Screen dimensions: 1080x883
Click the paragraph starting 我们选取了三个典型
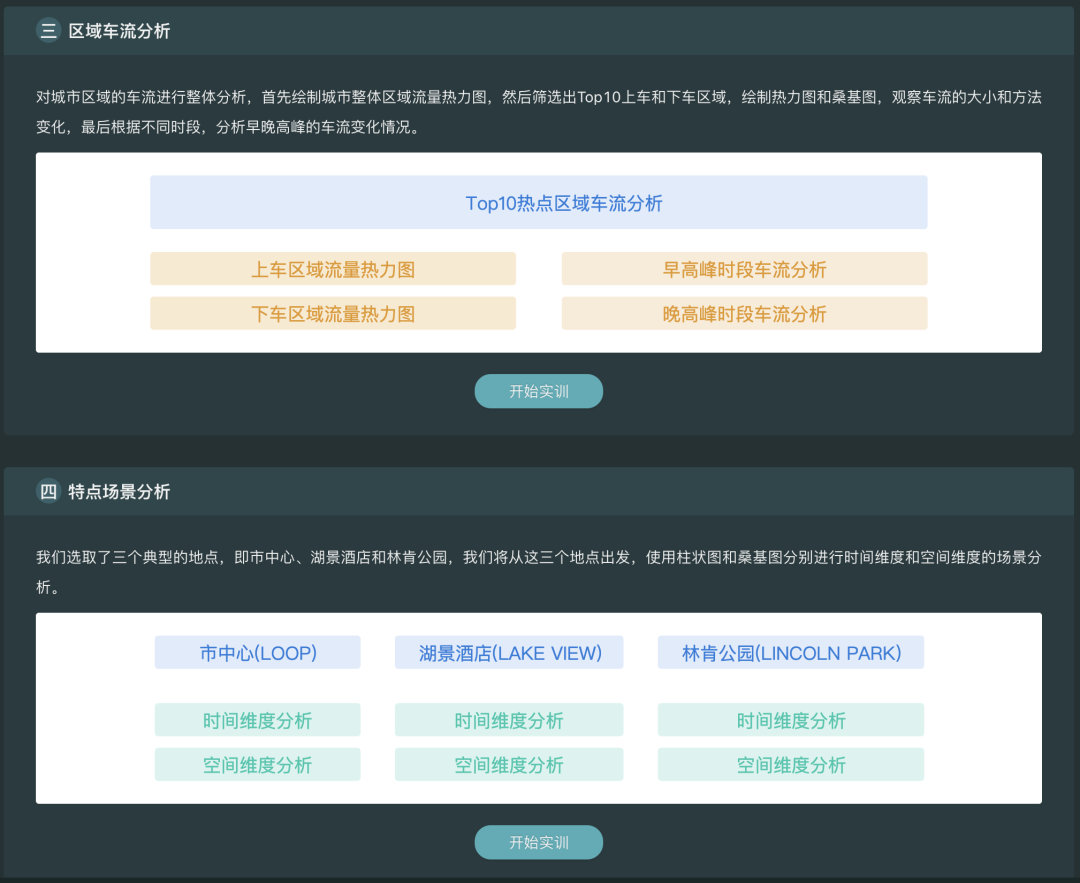pos(539,572)
